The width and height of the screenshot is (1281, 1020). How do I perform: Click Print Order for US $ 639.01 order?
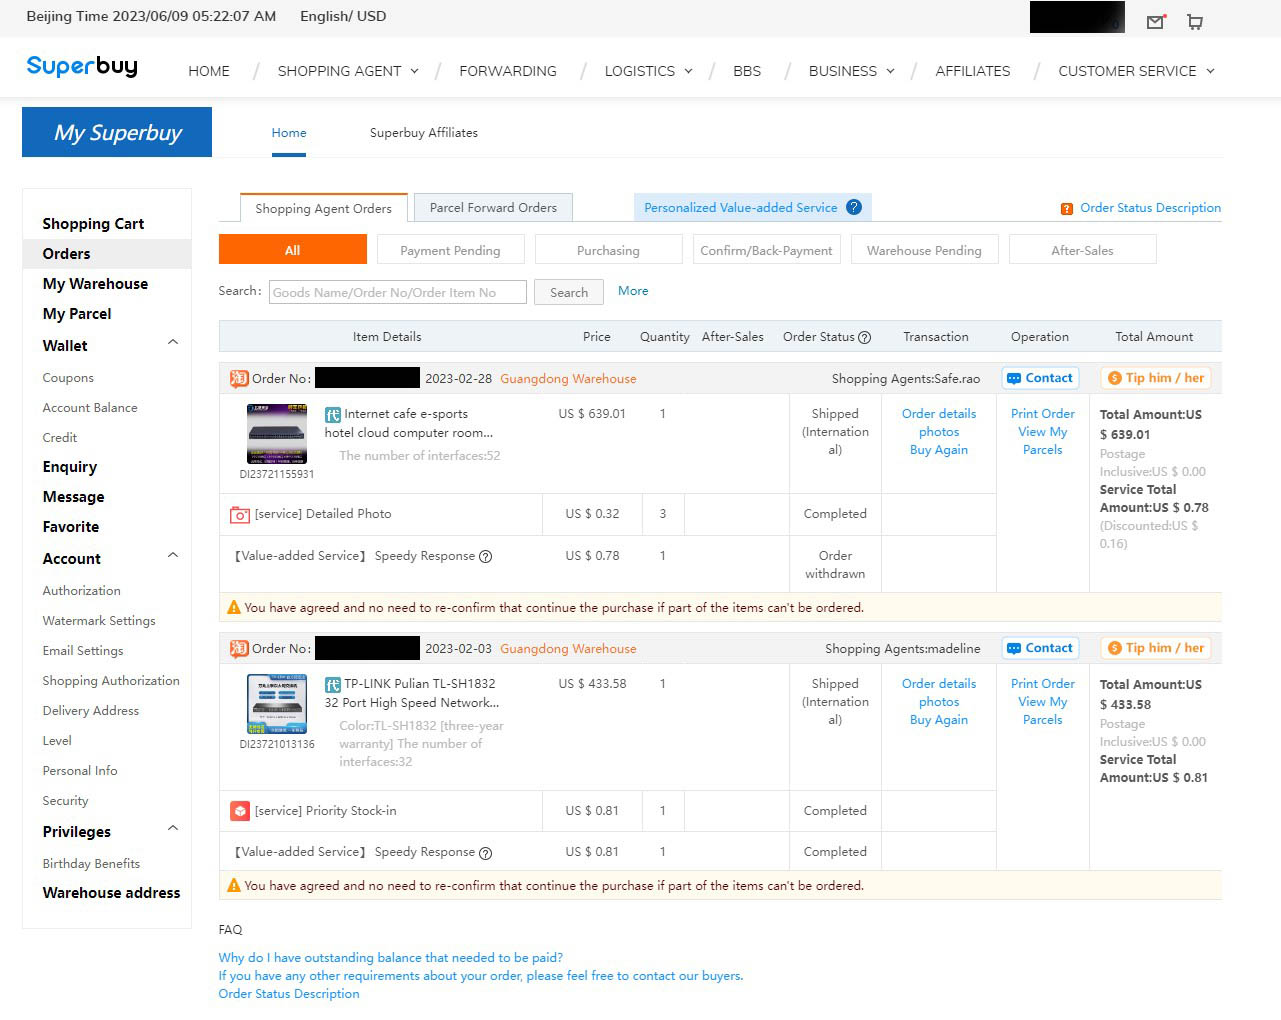1043,414
